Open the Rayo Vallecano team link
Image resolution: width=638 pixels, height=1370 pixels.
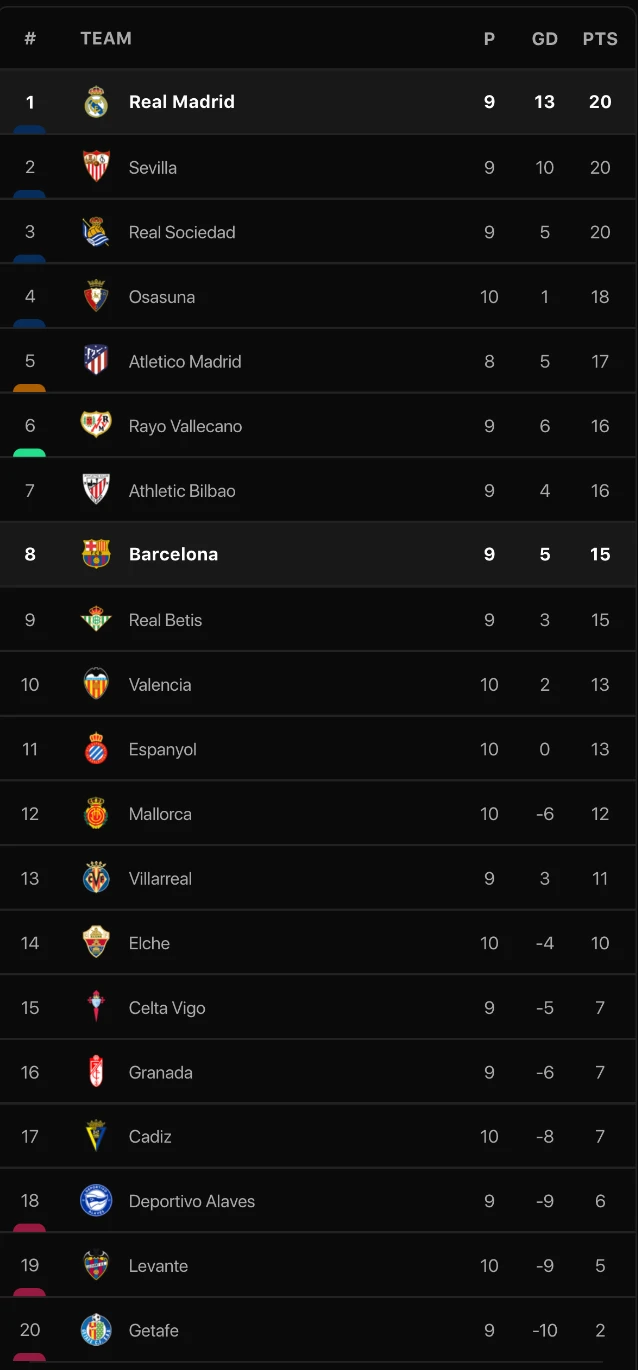point(185,426)
